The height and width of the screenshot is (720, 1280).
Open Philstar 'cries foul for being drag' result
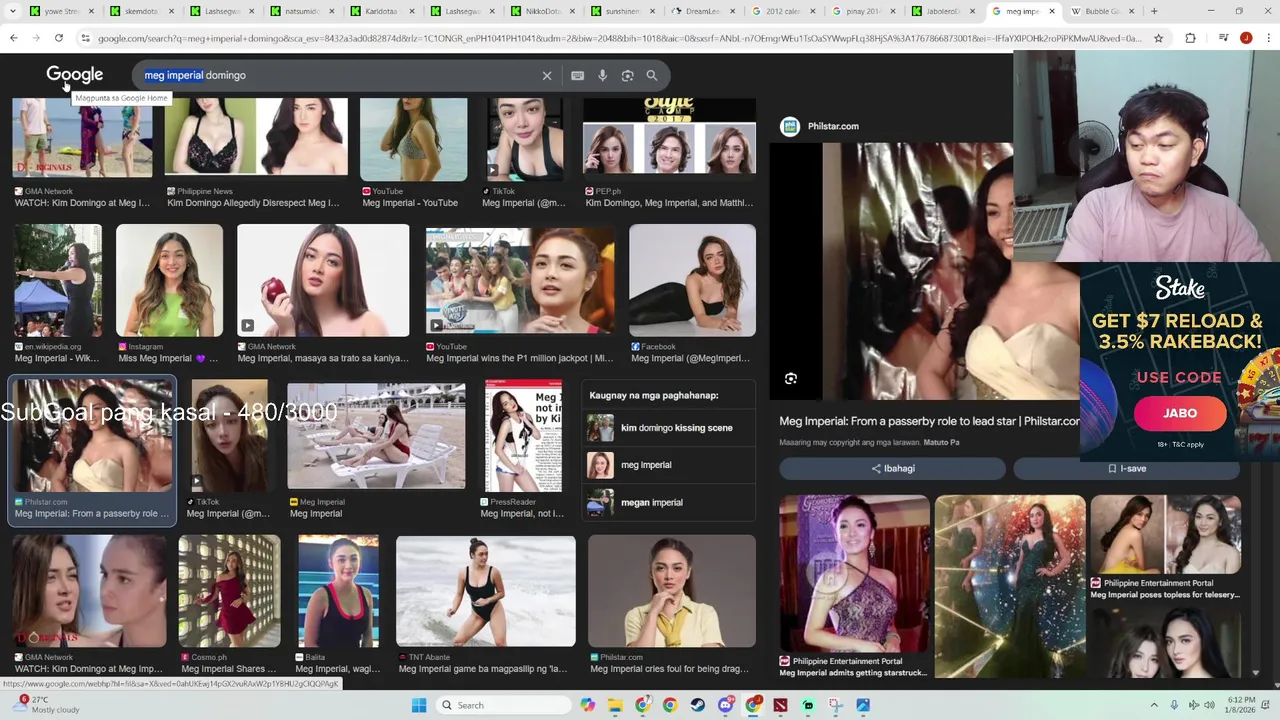coord(671,591)
